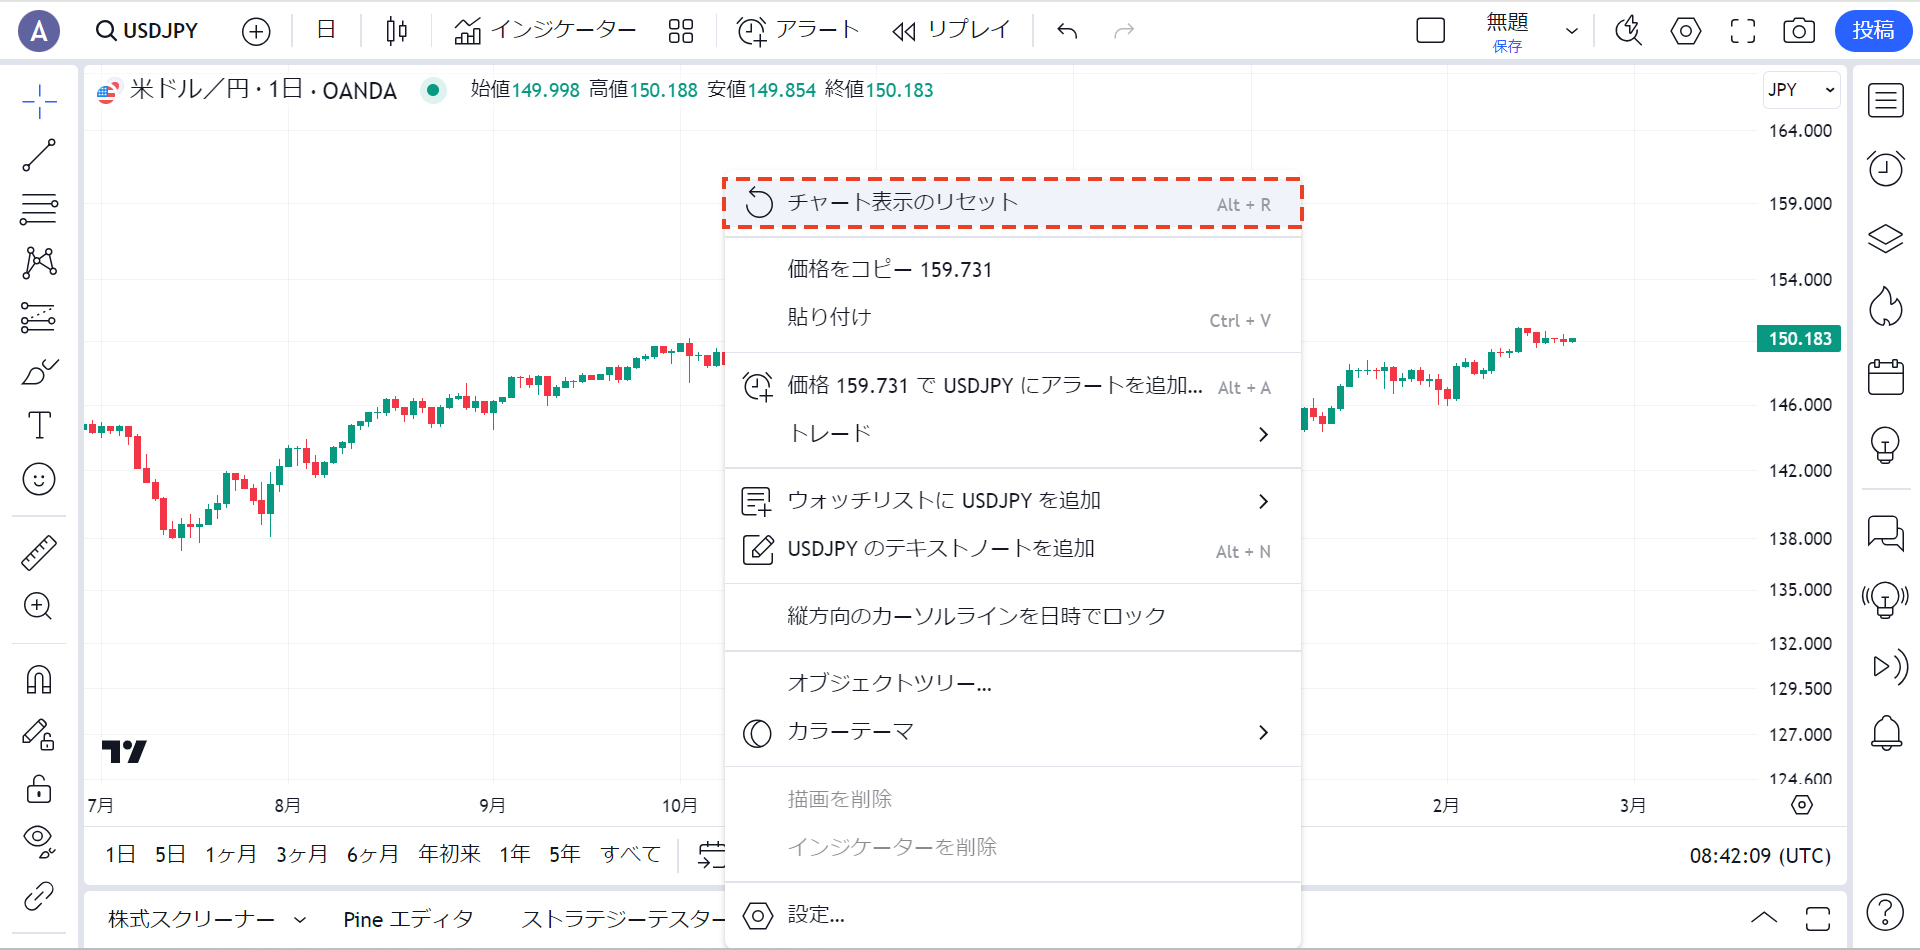
Task: Select the trend line drawing tool
Action: tap(39, 155)
